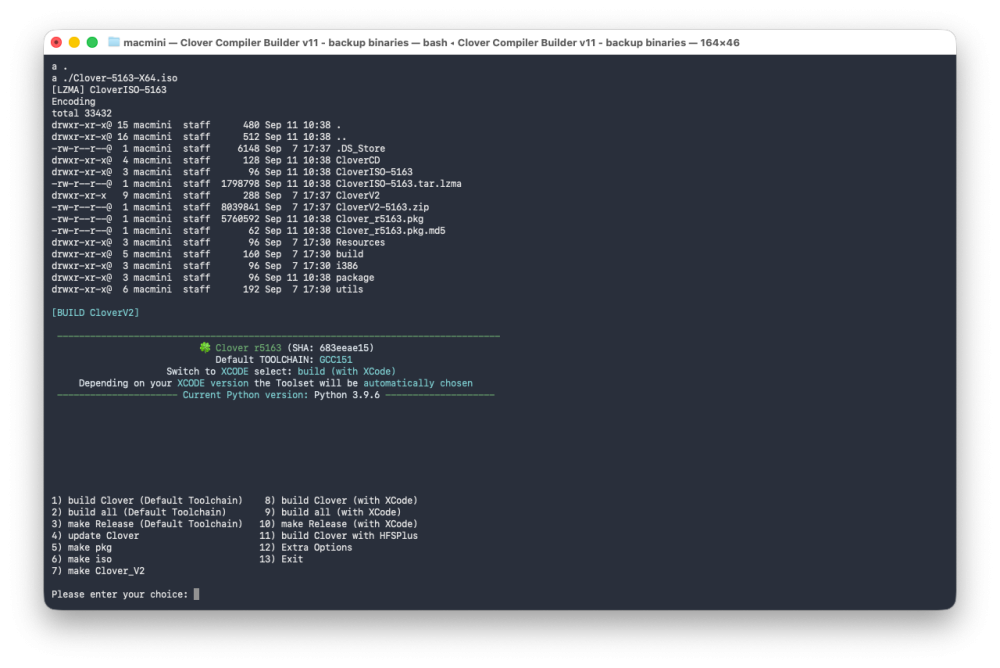
Task: Click the 'Clover r5163' green text
Action: coord(248,348)
